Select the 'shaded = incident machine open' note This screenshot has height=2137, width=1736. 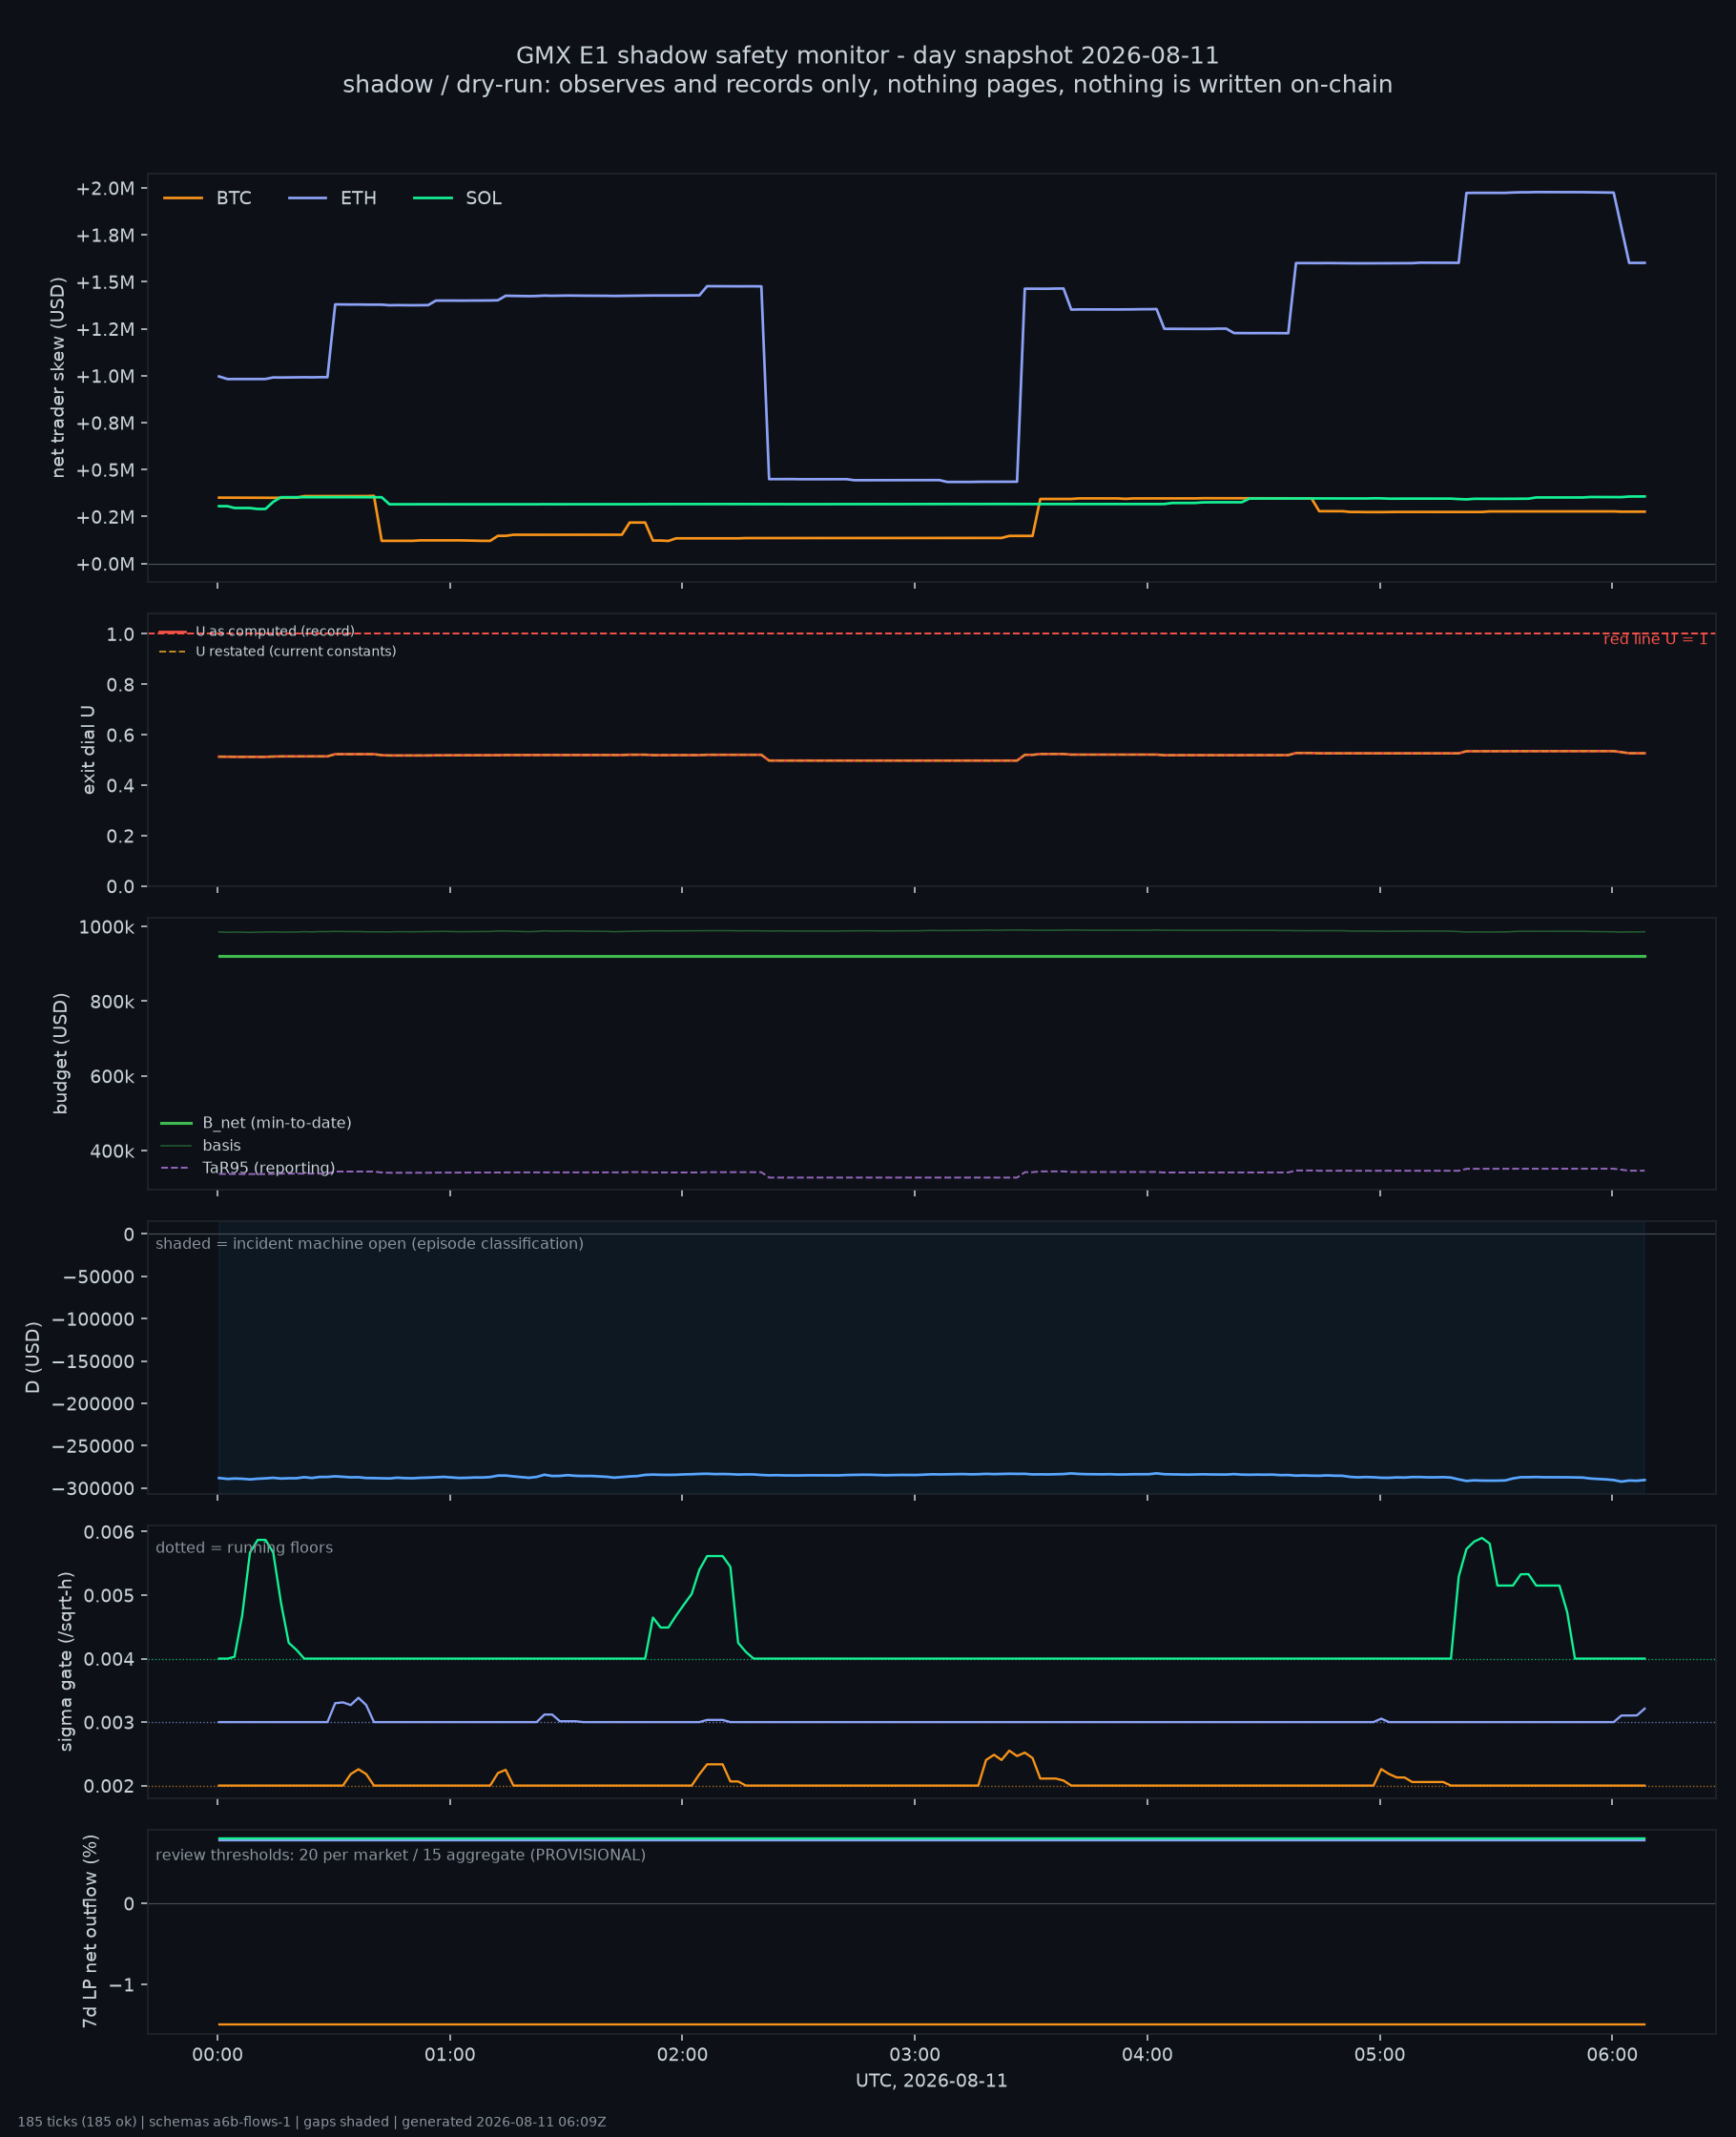(369, 1244)
